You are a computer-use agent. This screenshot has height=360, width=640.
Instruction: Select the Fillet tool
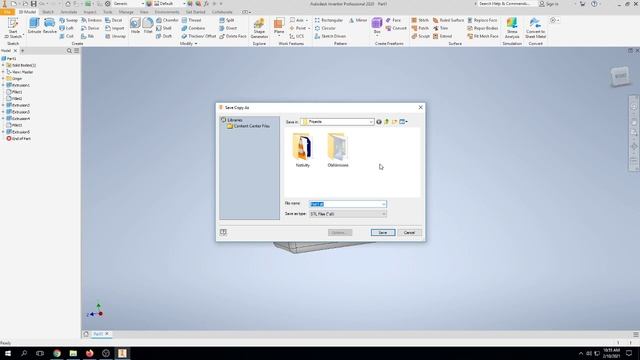(148, 26)
